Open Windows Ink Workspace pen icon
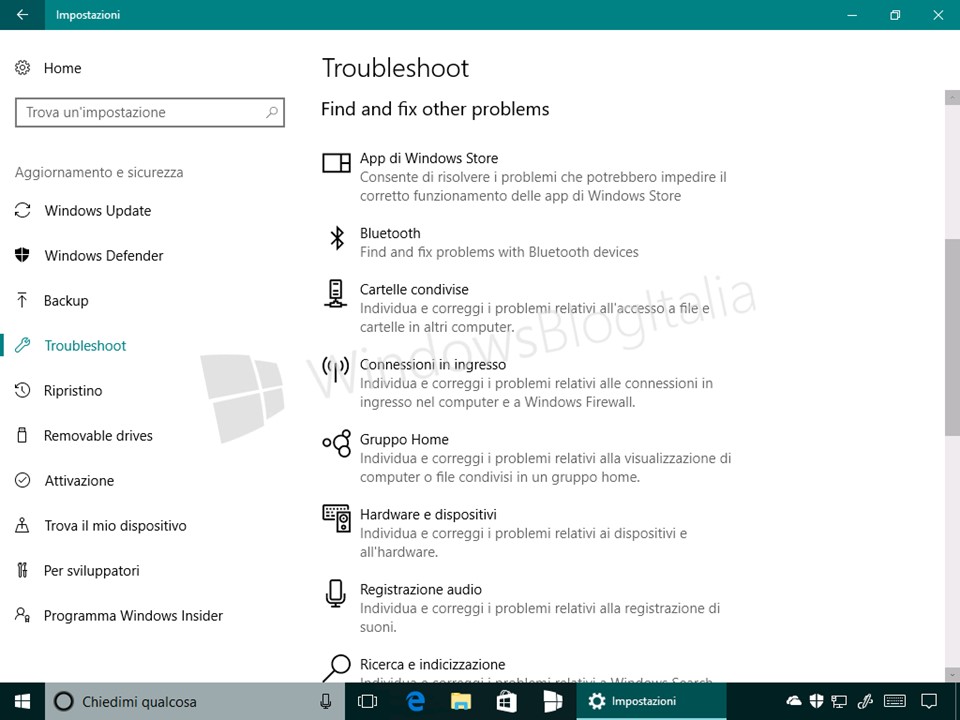The image size is (960, 720). tap(864, 700)
